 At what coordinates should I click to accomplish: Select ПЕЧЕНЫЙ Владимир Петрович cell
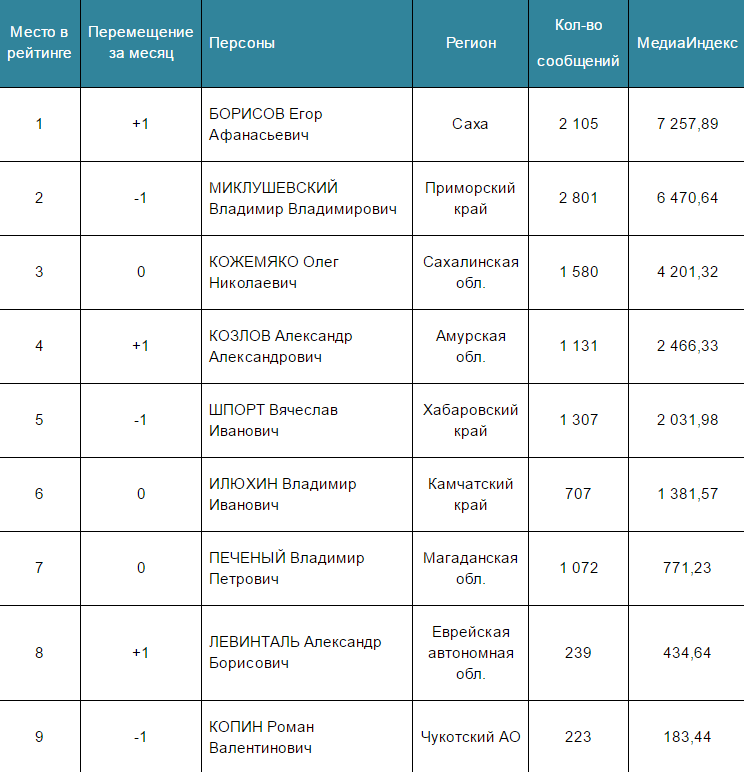[x=307, y=568]
